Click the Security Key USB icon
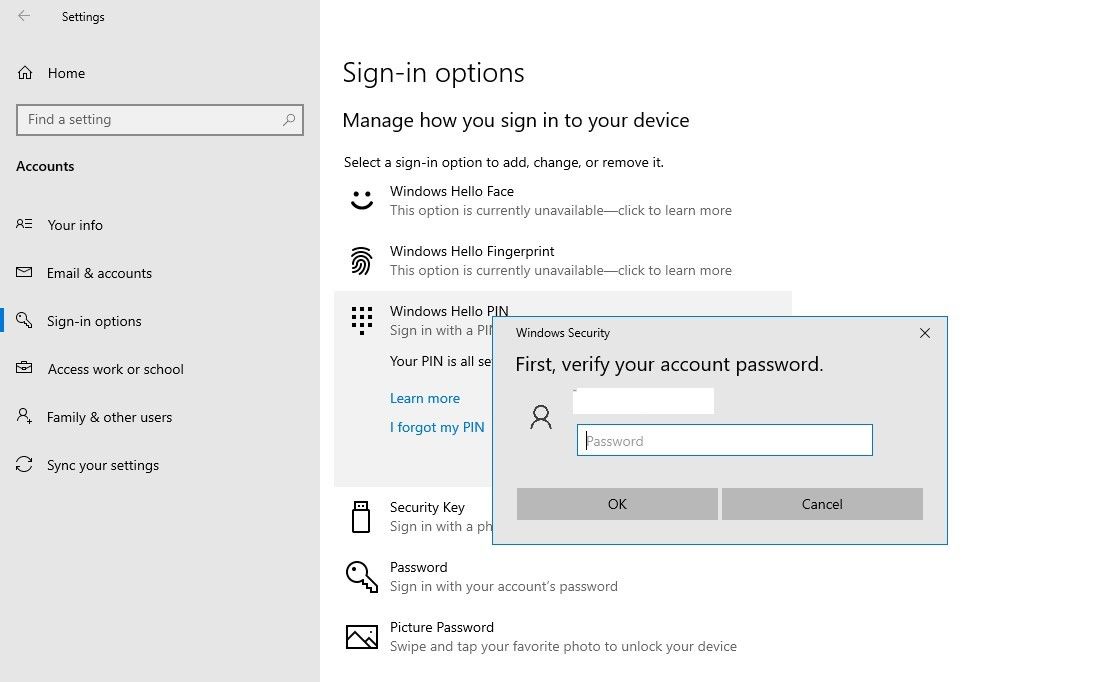The width and height of the screenshot is (1102, 682). [361, 517]
